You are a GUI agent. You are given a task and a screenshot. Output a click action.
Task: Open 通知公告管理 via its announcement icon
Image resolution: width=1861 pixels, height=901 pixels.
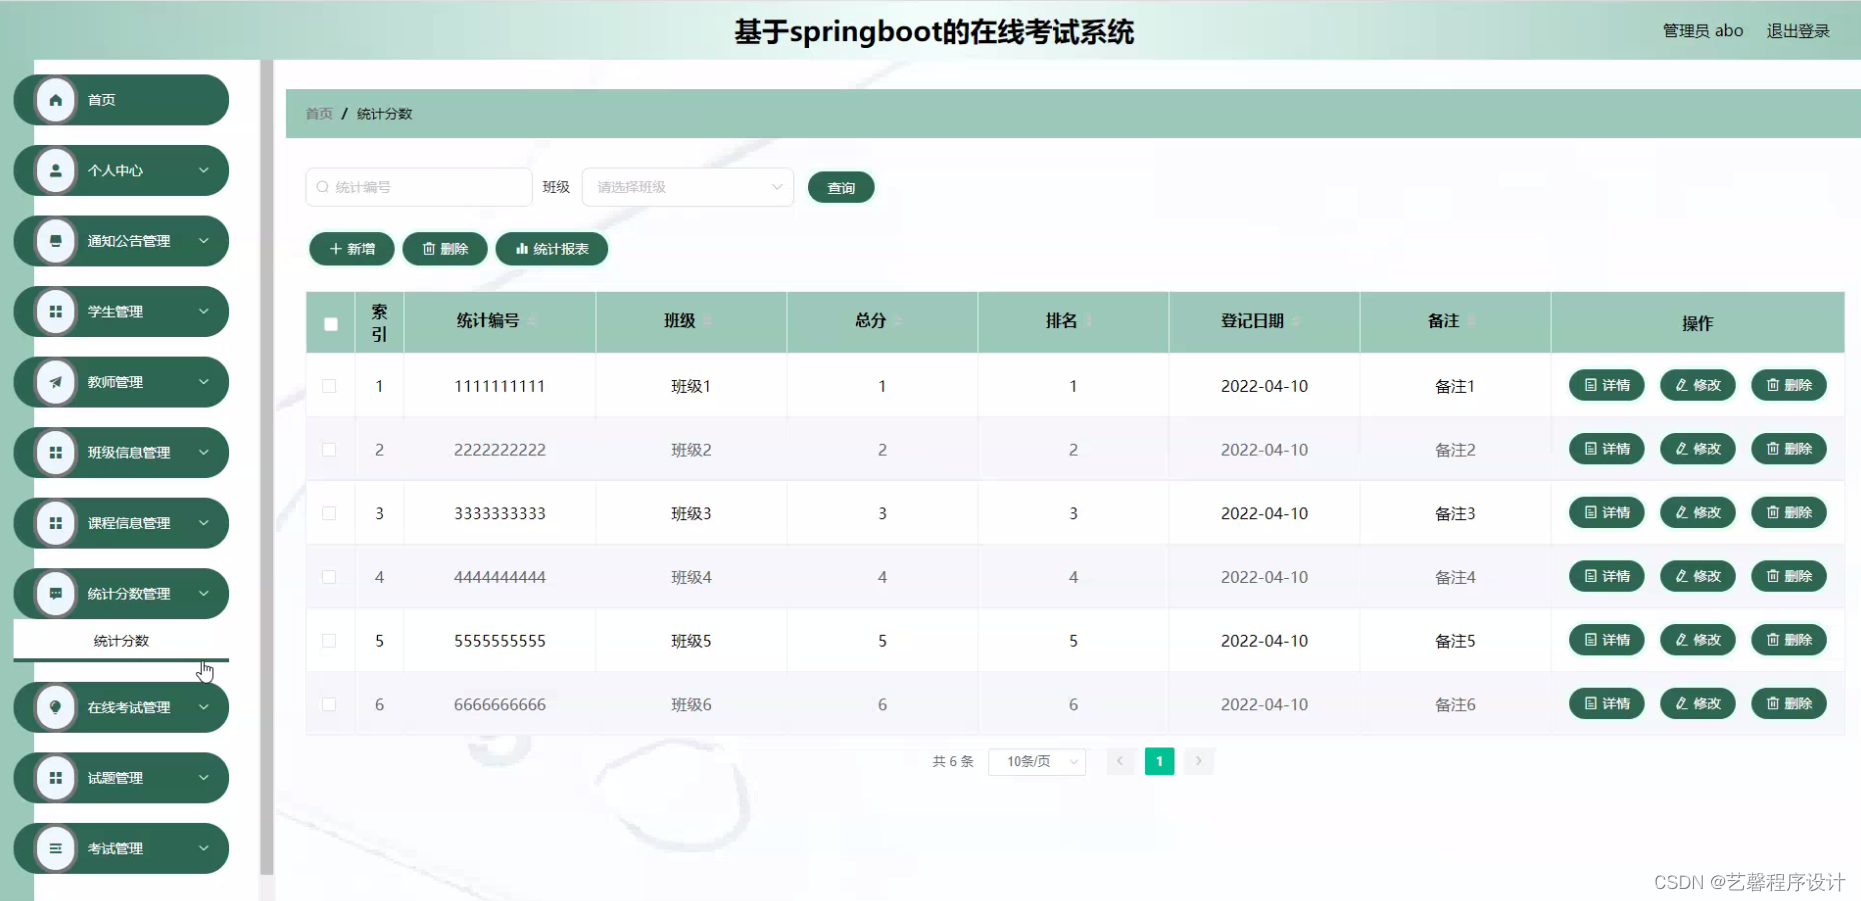click(x=55, y=241)
